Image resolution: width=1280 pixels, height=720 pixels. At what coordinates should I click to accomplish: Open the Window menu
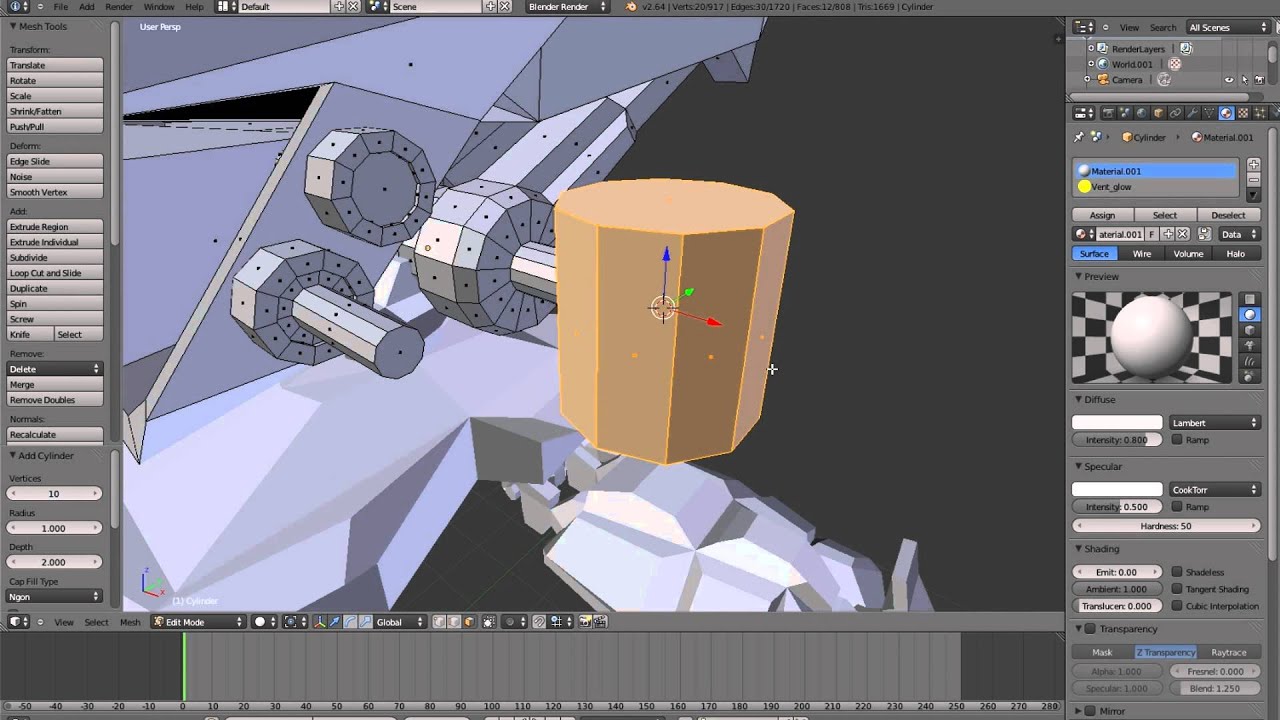coord(158,7)
